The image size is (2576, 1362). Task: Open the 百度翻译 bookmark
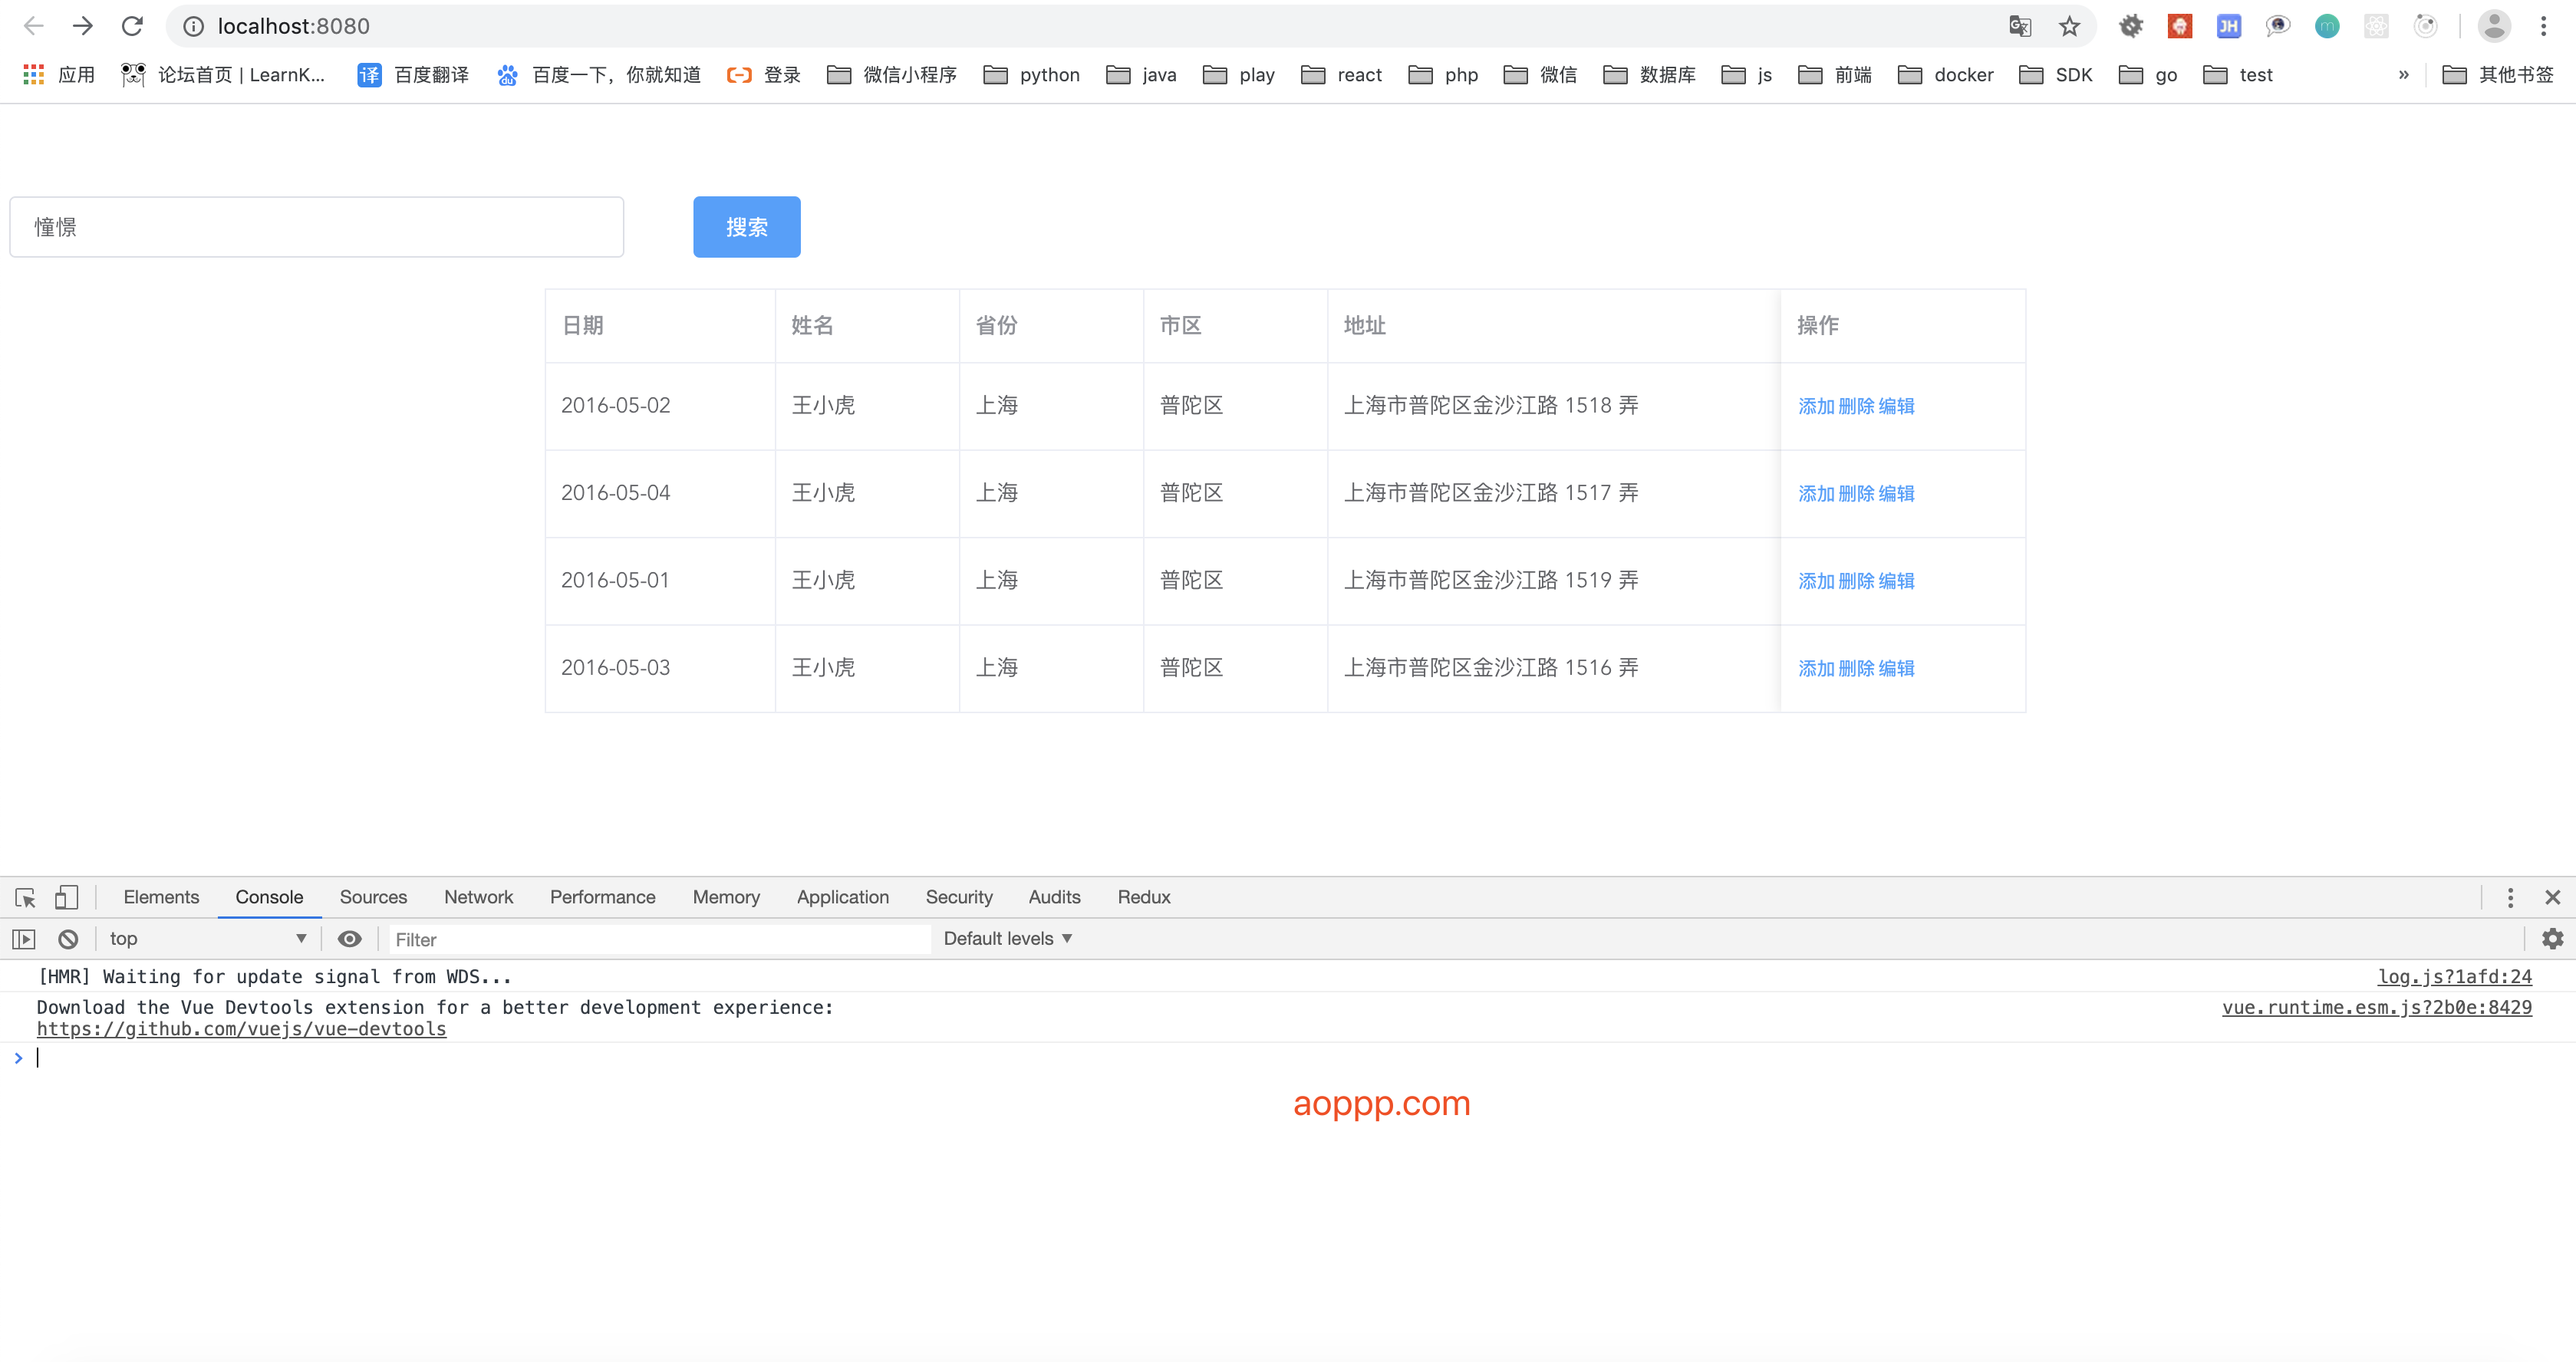point(413,75)
